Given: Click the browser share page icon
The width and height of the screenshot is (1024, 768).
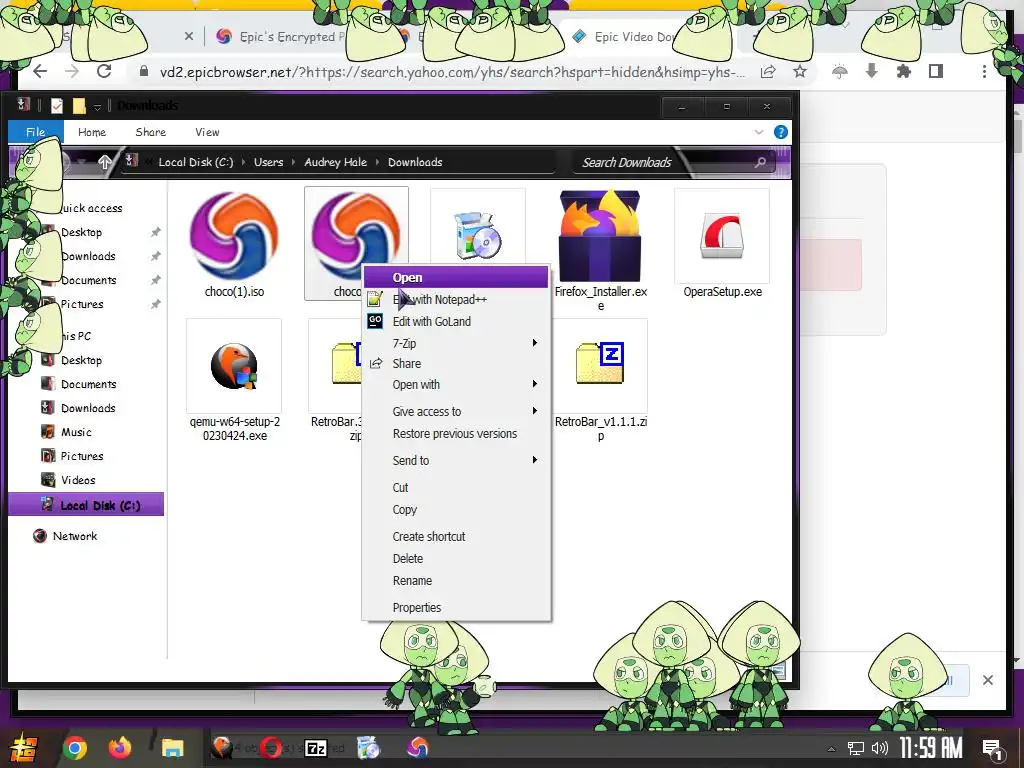Looking at the screenshot, I should click(x=768, y=71).
